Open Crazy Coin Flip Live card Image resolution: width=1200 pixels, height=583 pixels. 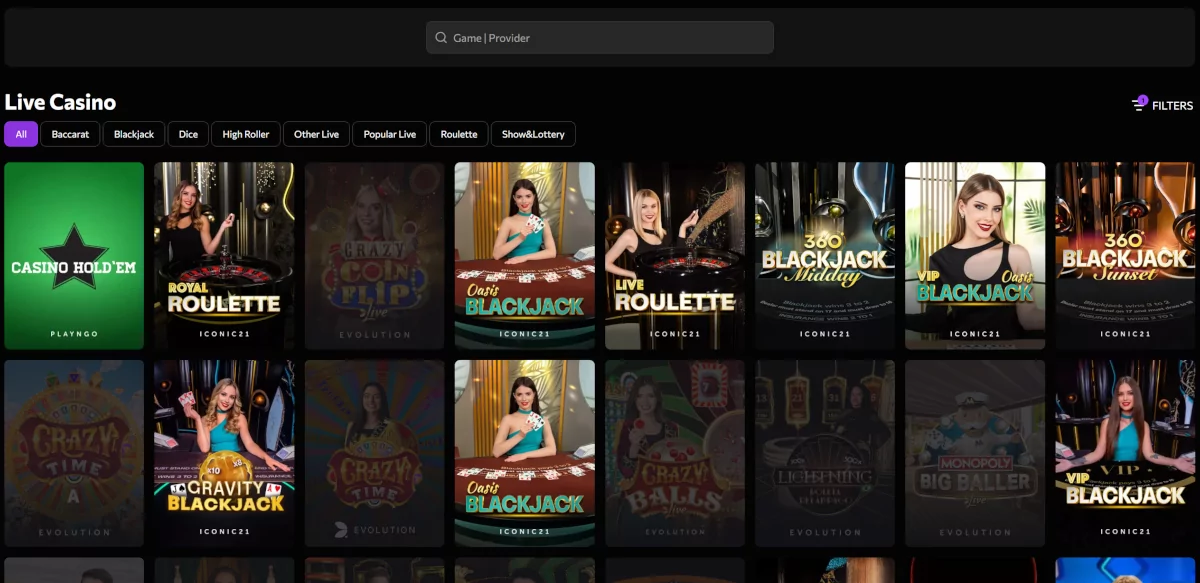tap(374, 255)
